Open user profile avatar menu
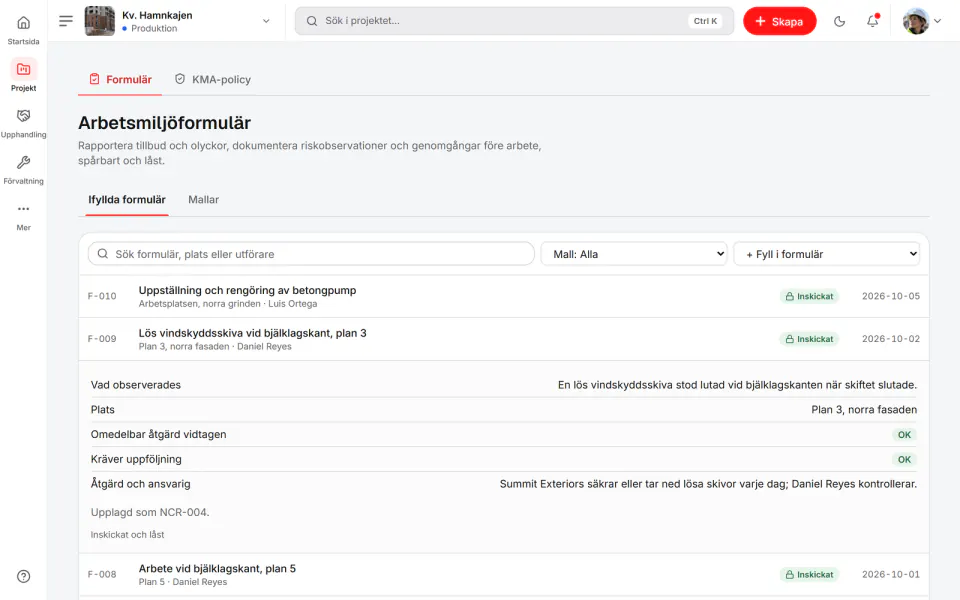The width and height of the screenshot is (960, 600). (x=921, y=21)
